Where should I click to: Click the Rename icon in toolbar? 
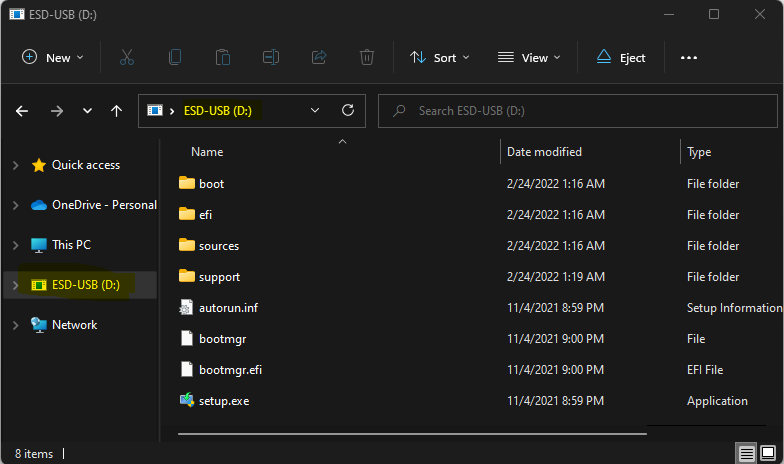pos(271,58)
